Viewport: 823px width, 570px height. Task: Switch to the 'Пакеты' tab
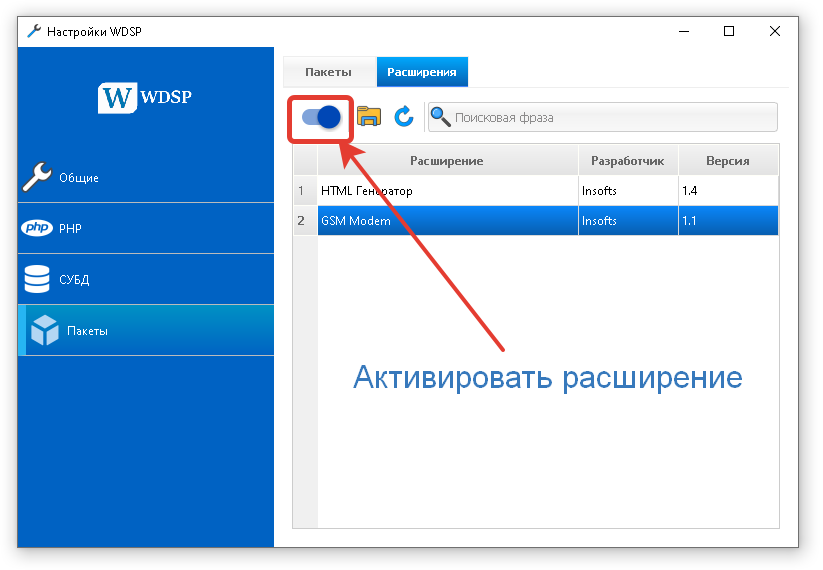[x=329, y=72]
